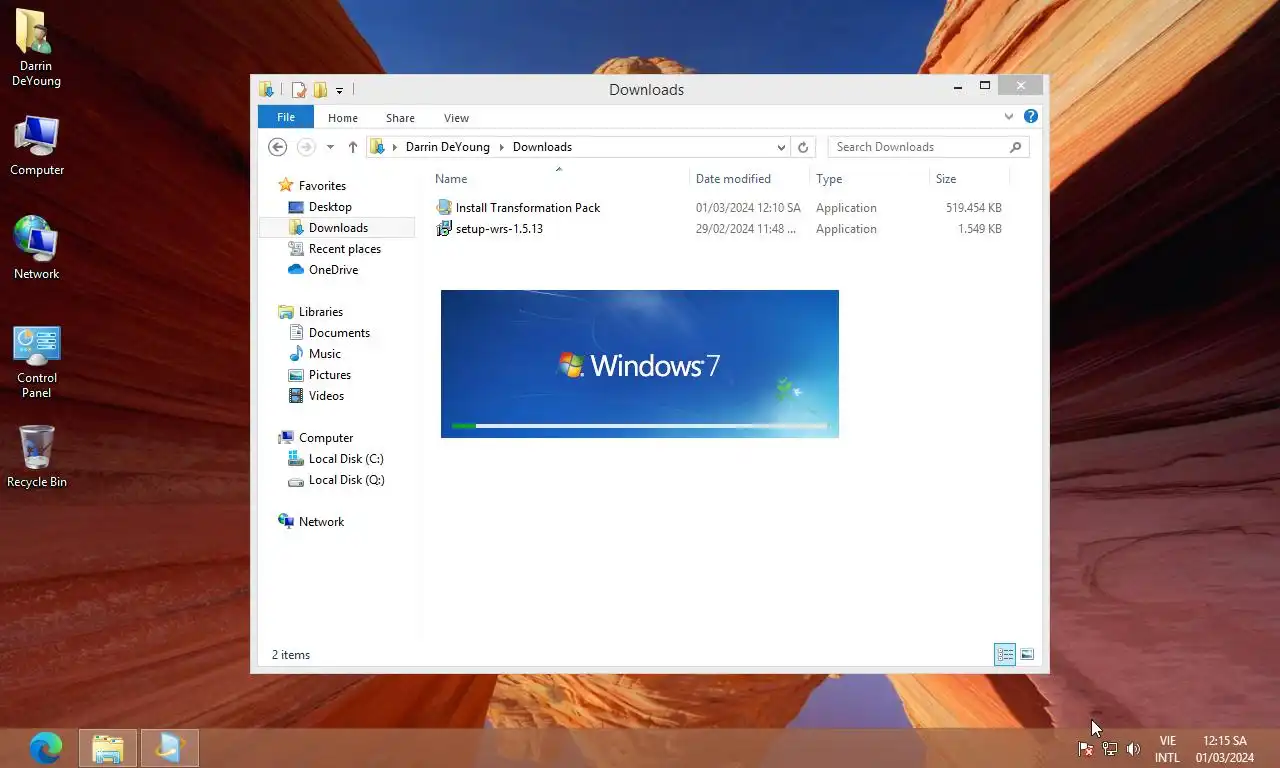Select Computer in the navigation pane
The height and width of the screenshot is (768, 1280).
tap(326, 438)
